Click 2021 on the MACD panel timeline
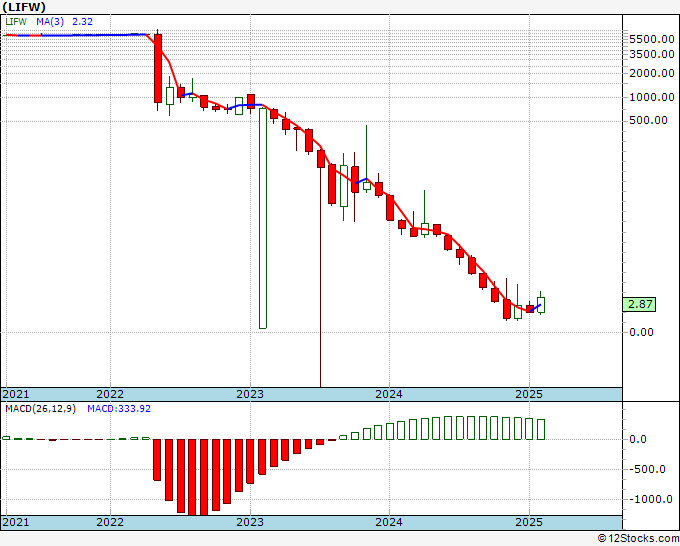This screenshot has height=546, width=680. point(16,522)
